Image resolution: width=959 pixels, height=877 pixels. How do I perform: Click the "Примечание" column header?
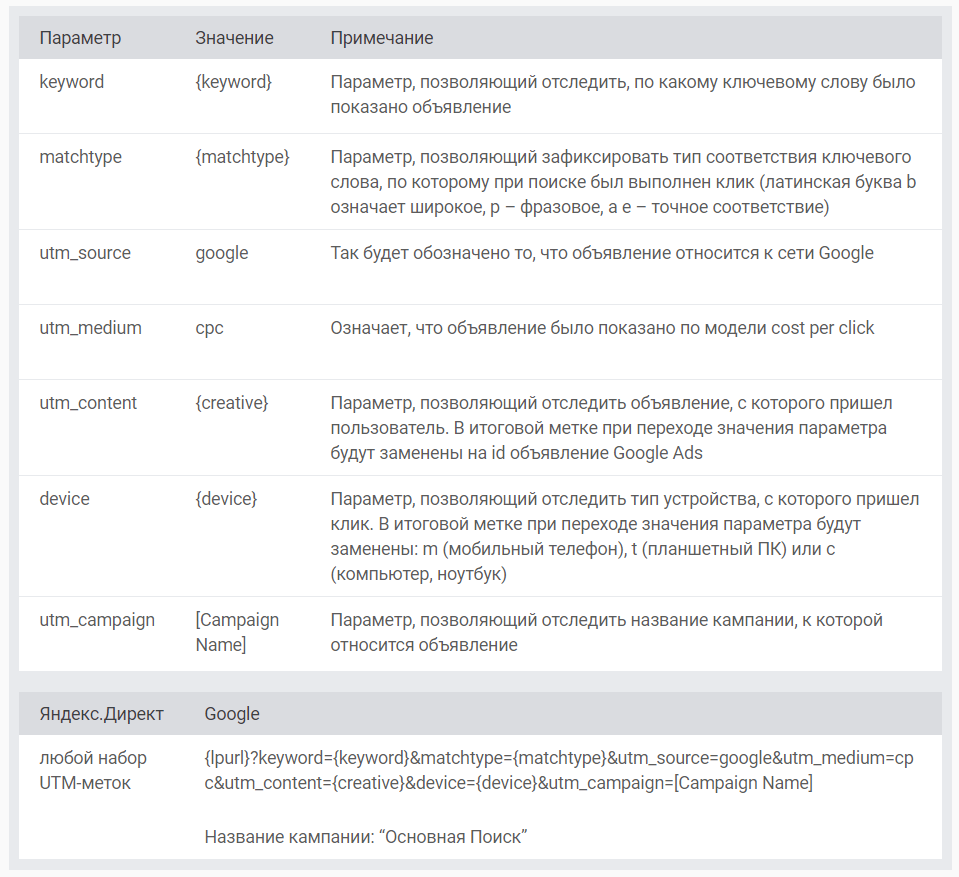click(382, 38)
